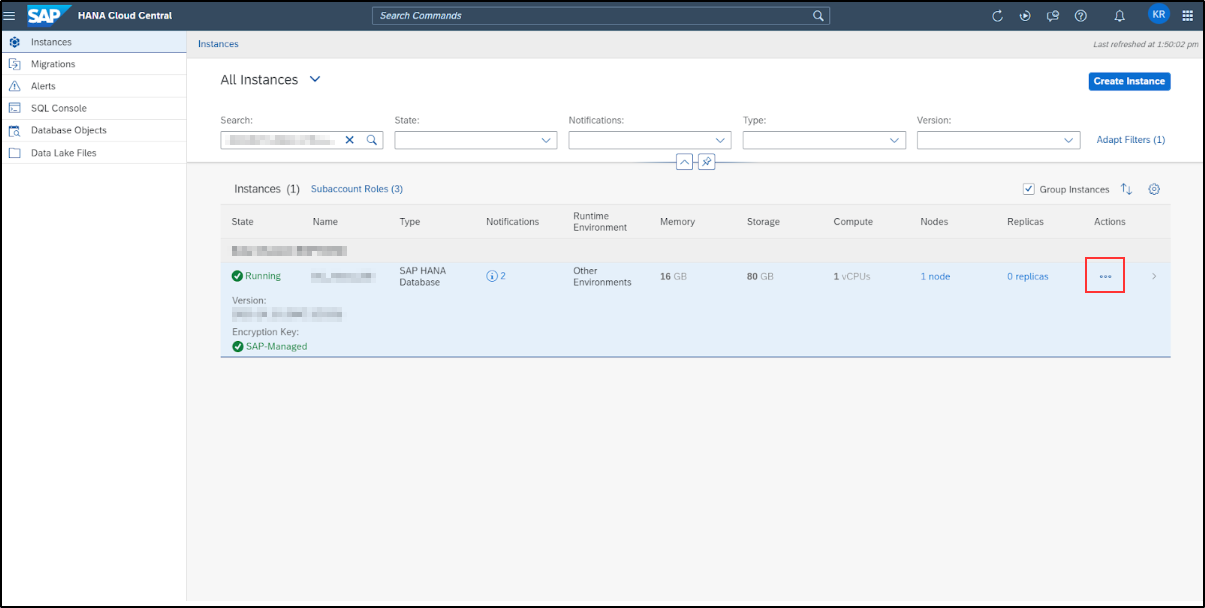This screenshot has width=1205, height=608.
Task: Go to Migrations in the sidebar
Action: point(53,64)
